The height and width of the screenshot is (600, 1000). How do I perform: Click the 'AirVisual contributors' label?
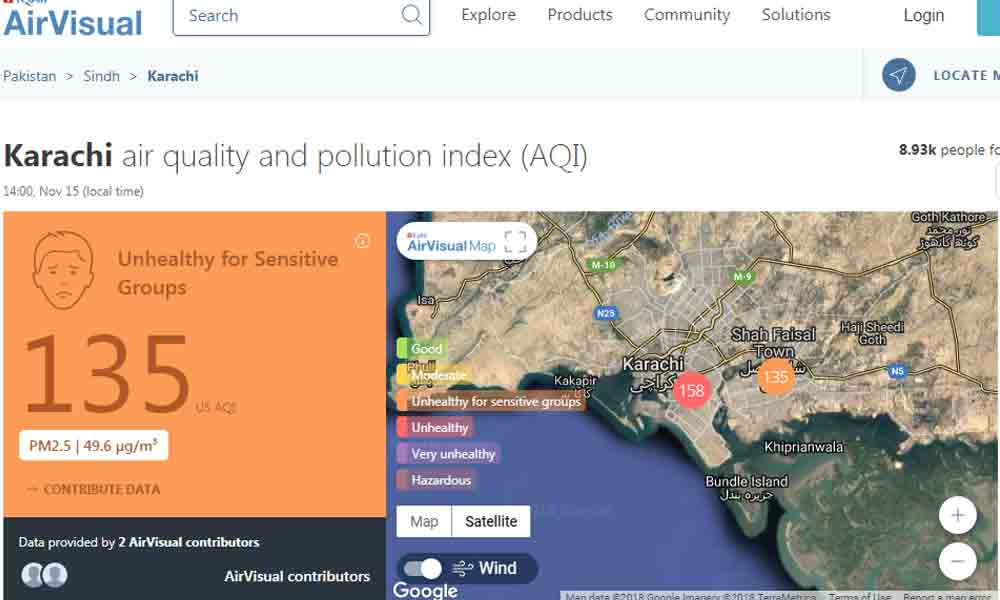click(297, 576)
